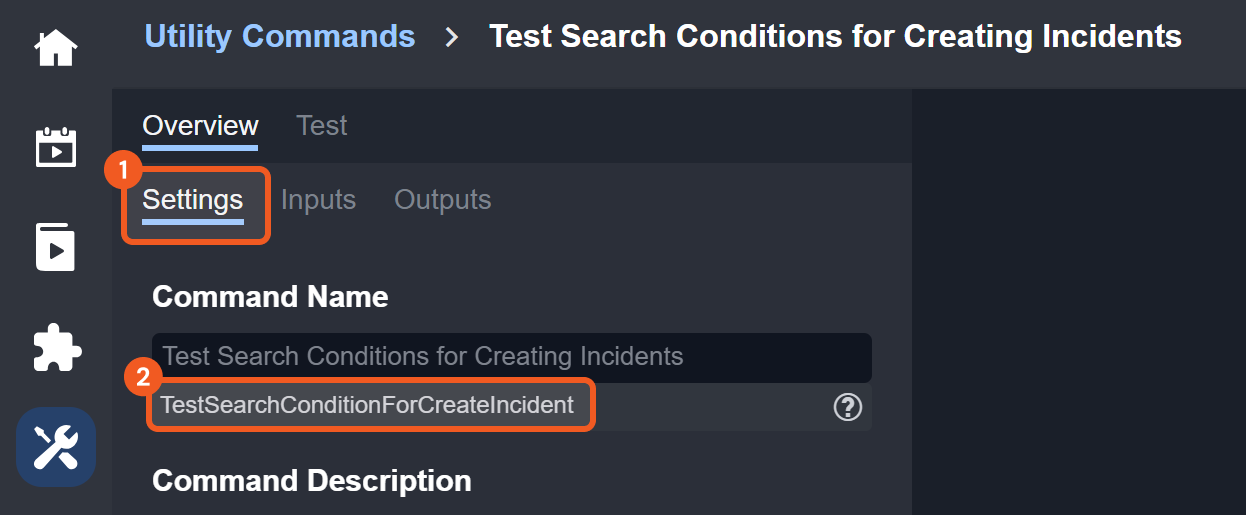The image size is (1246, 515).
Task: Select the wrench and screwdriver utility icon
Action: pyautogui.click(x=56, y=447)
